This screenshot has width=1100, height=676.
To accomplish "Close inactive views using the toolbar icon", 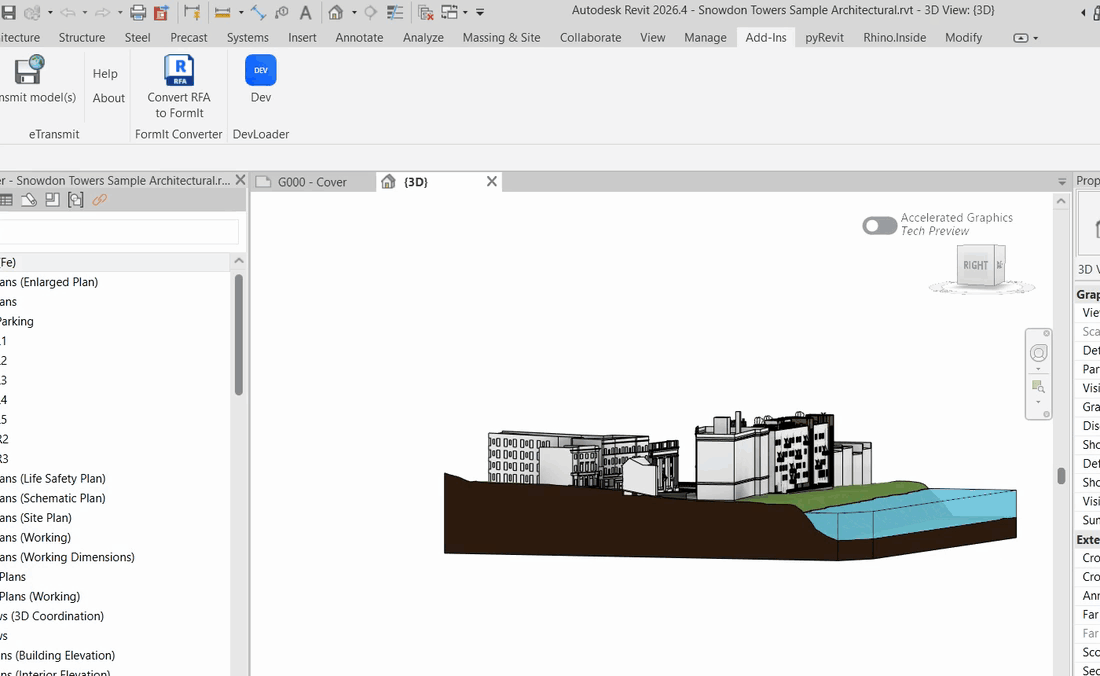I will (425, 12).
